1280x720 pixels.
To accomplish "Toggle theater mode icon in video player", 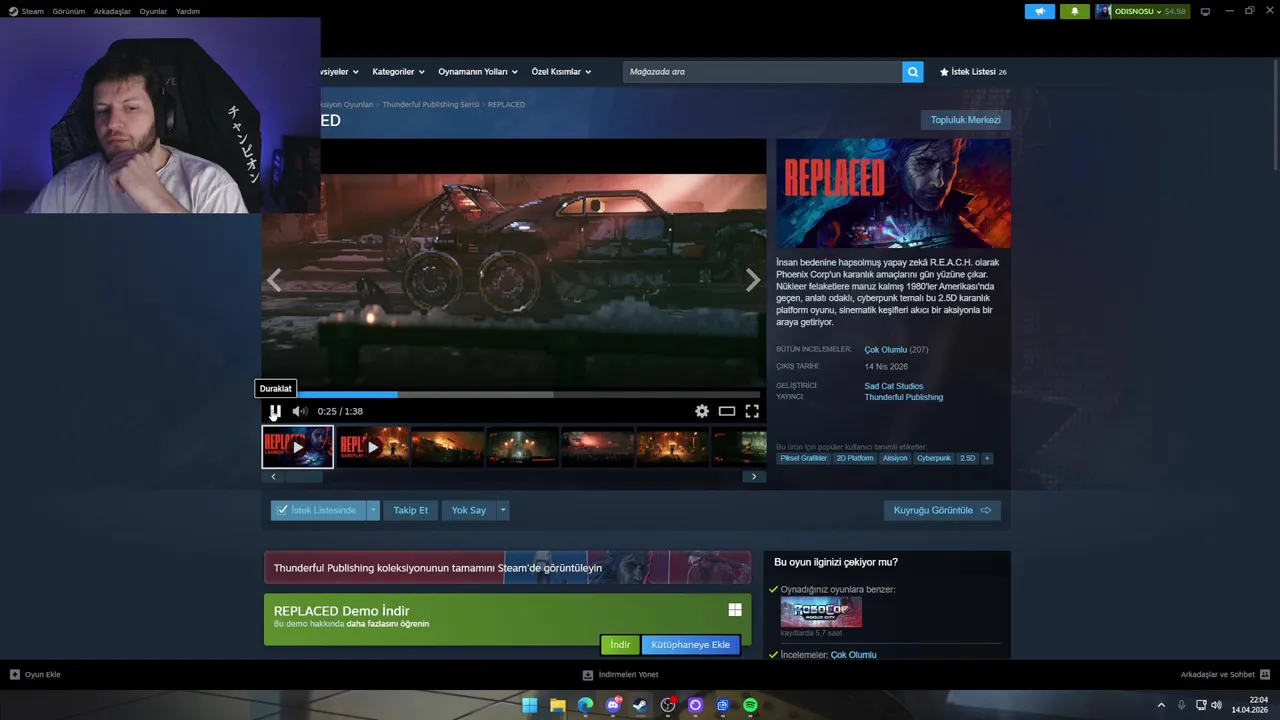I will (727, 411).
